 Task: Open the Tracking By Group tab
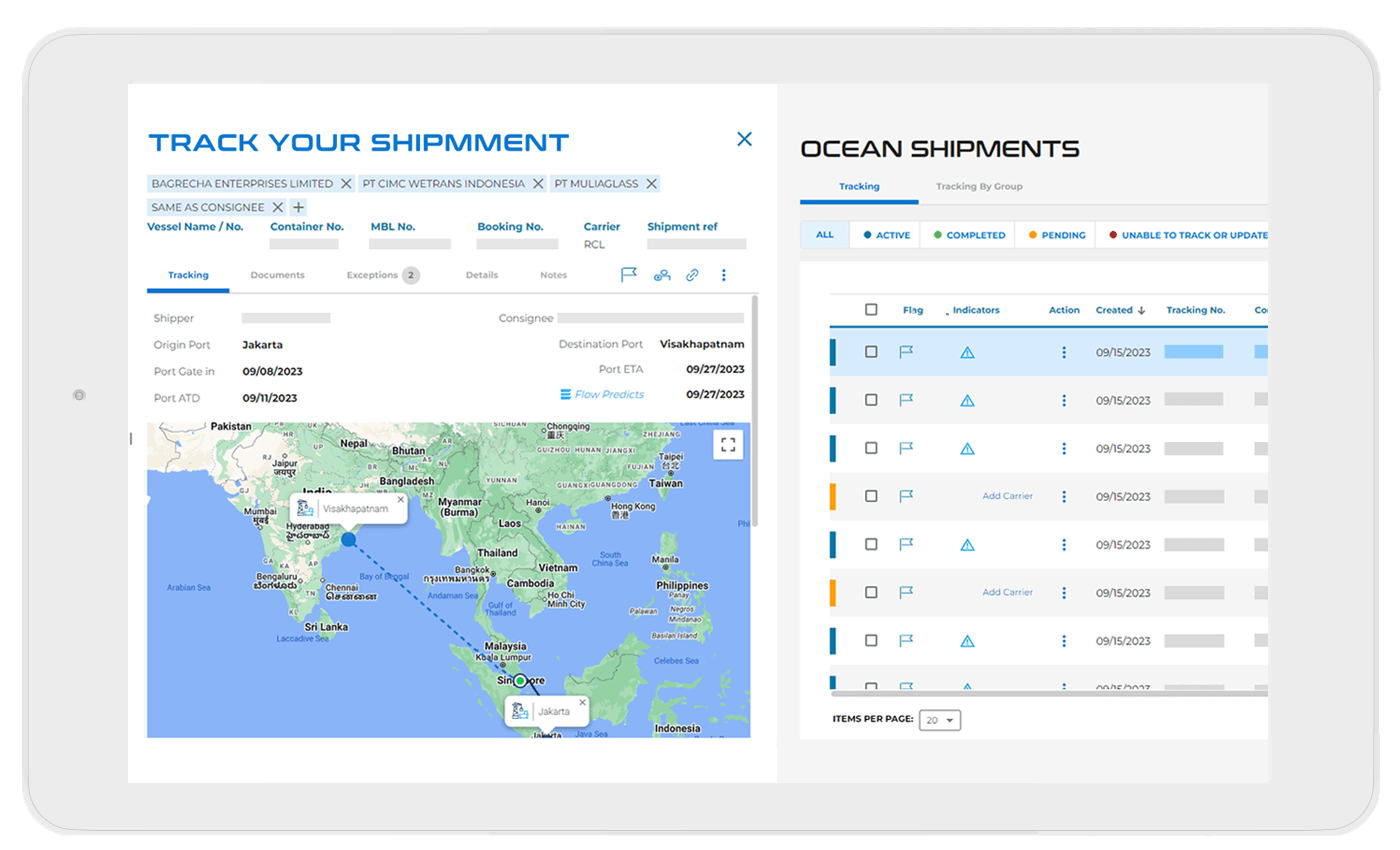pos(978,186)
